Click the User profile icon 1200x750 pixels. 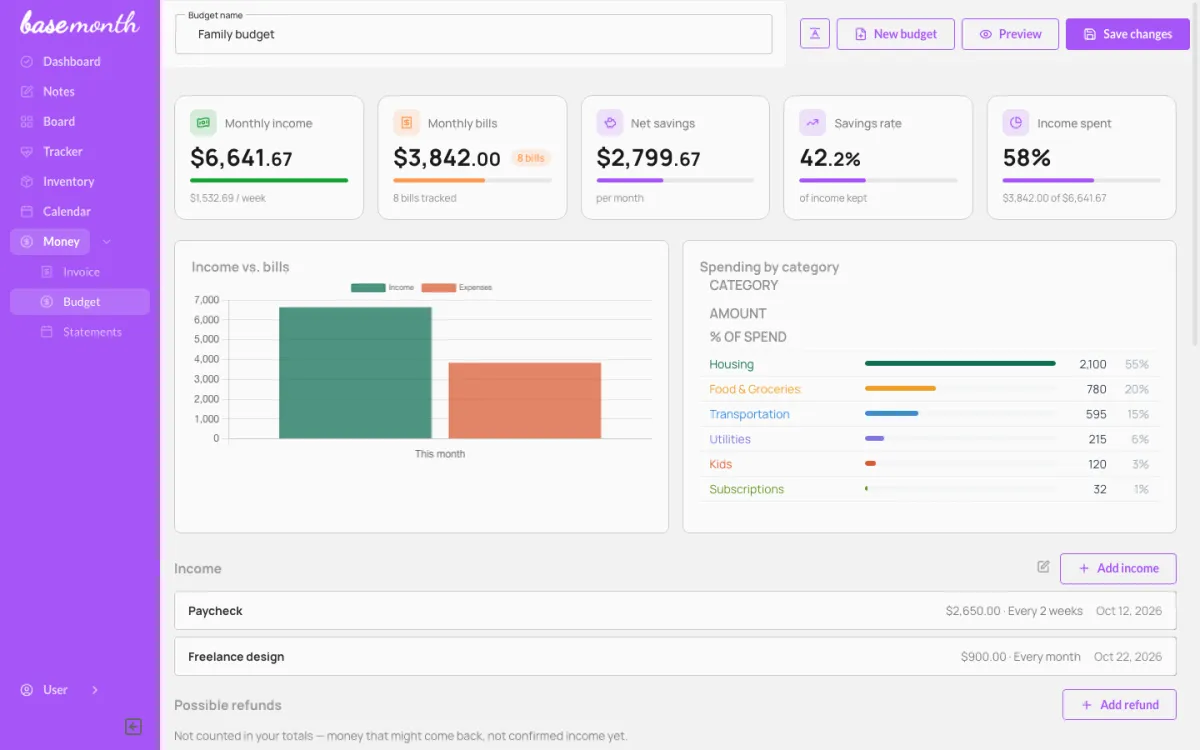coord(27,690)
